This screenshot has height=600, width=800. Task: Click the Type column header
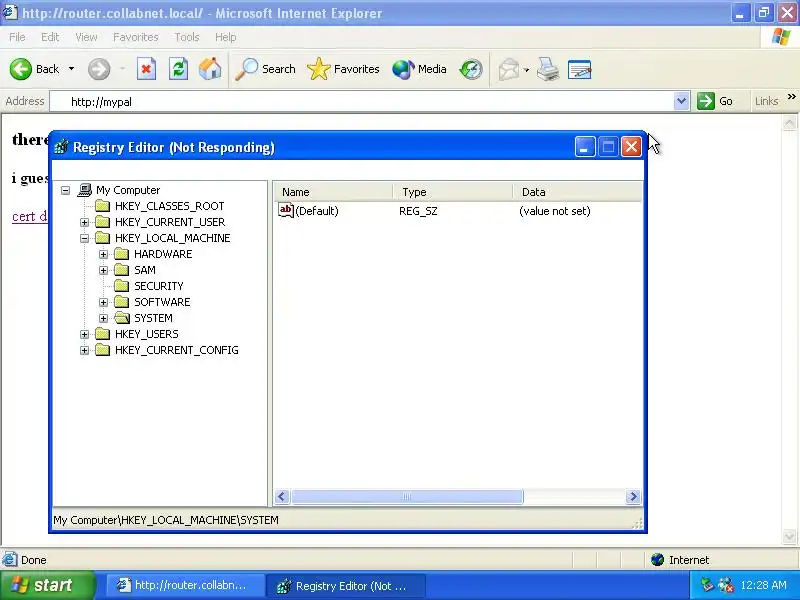[x=453, y=192]
